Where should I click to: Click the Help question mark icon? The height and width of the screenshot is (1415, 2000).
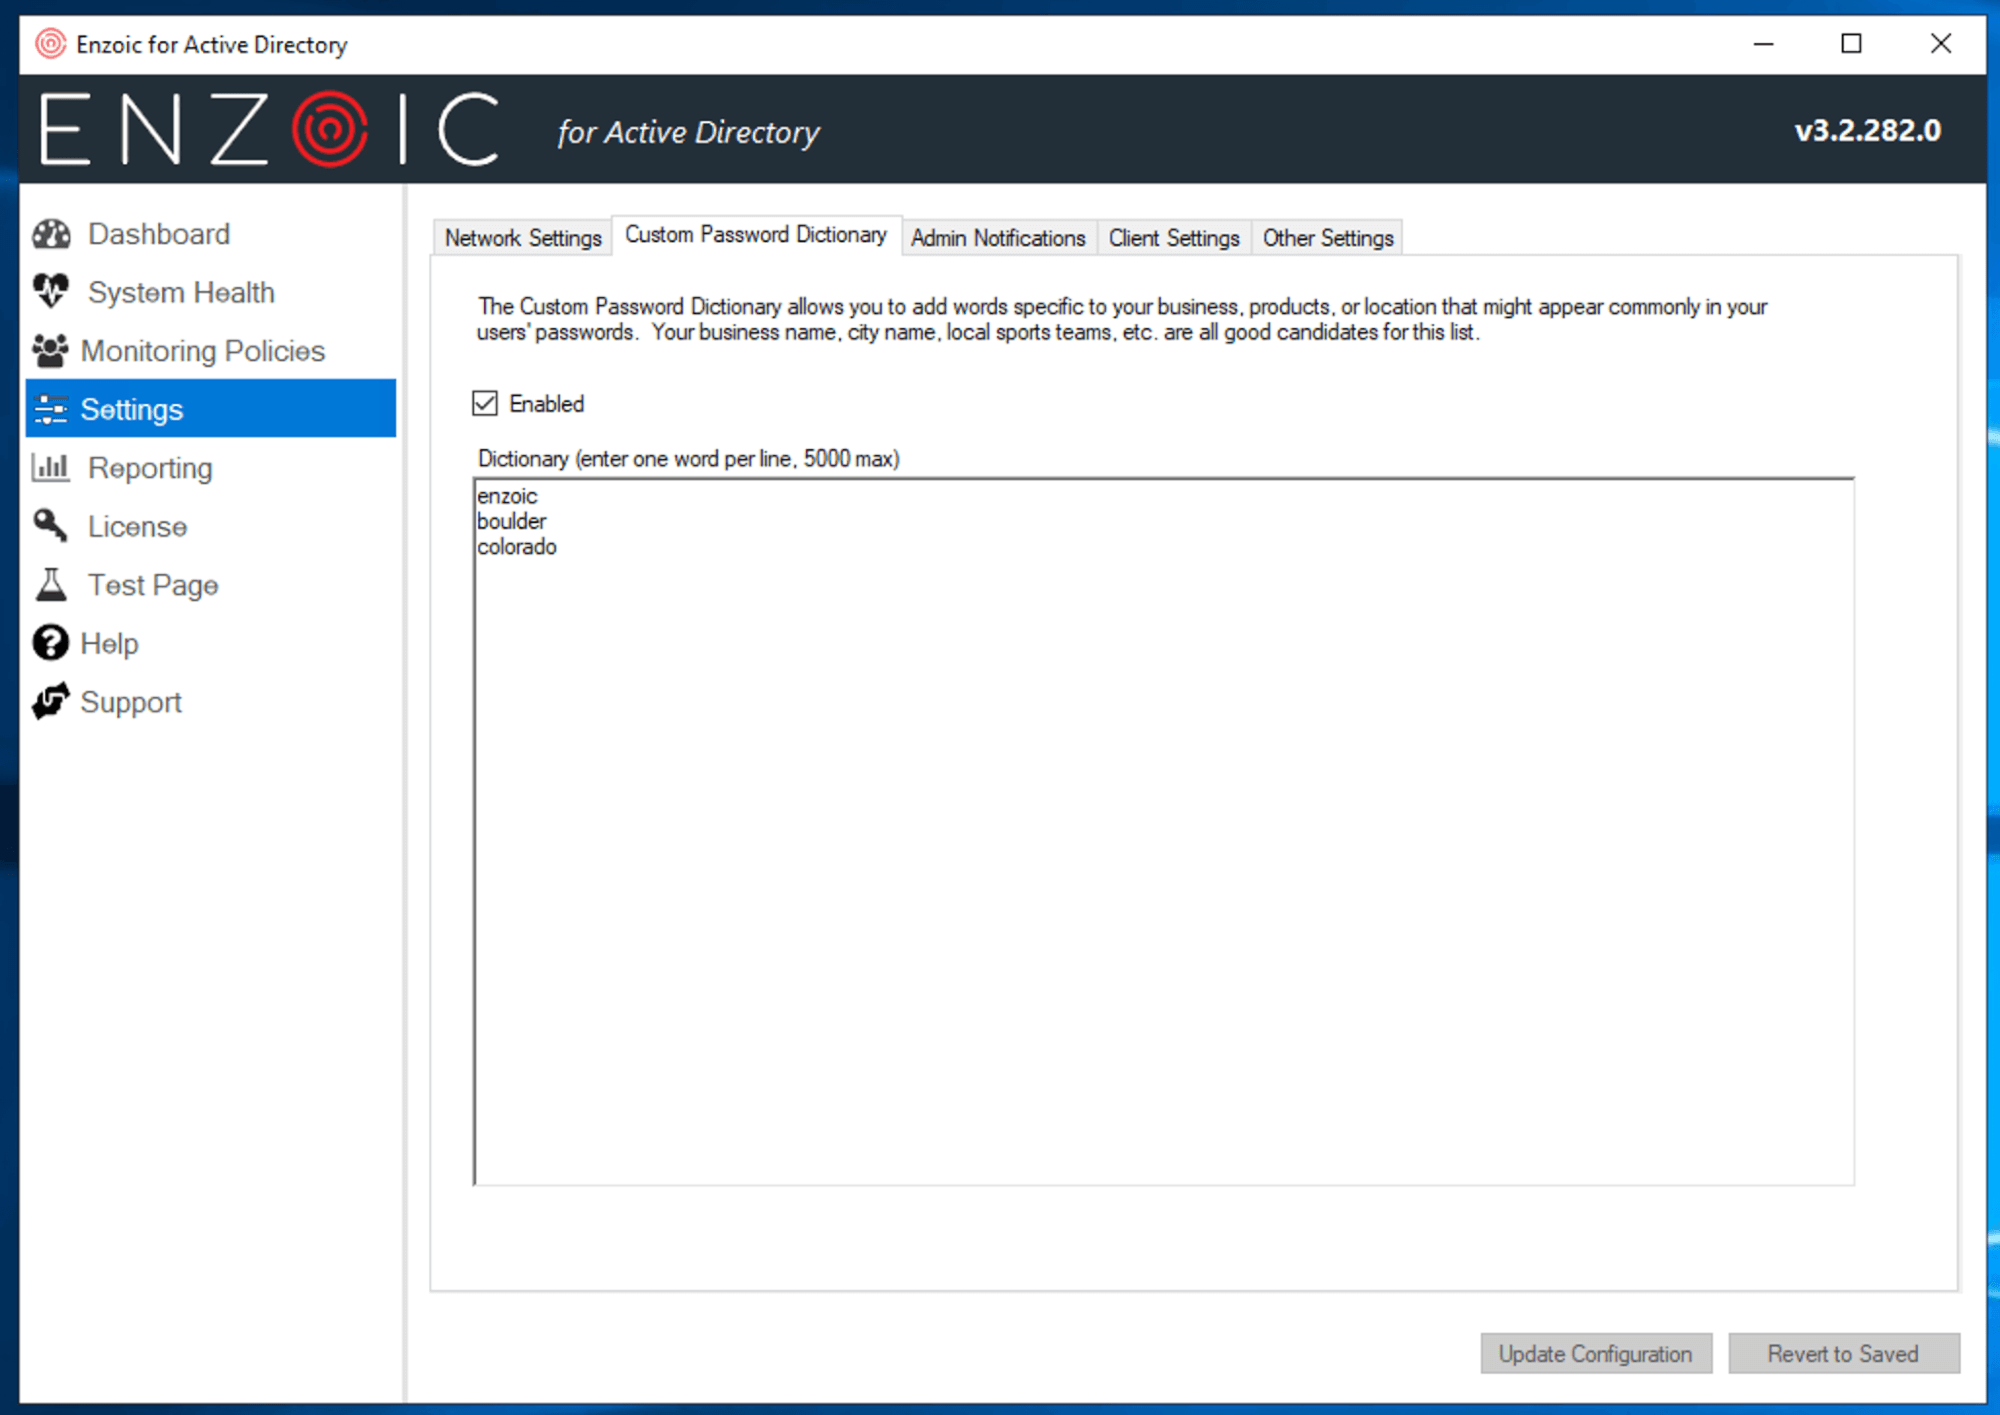coord(50,643)
